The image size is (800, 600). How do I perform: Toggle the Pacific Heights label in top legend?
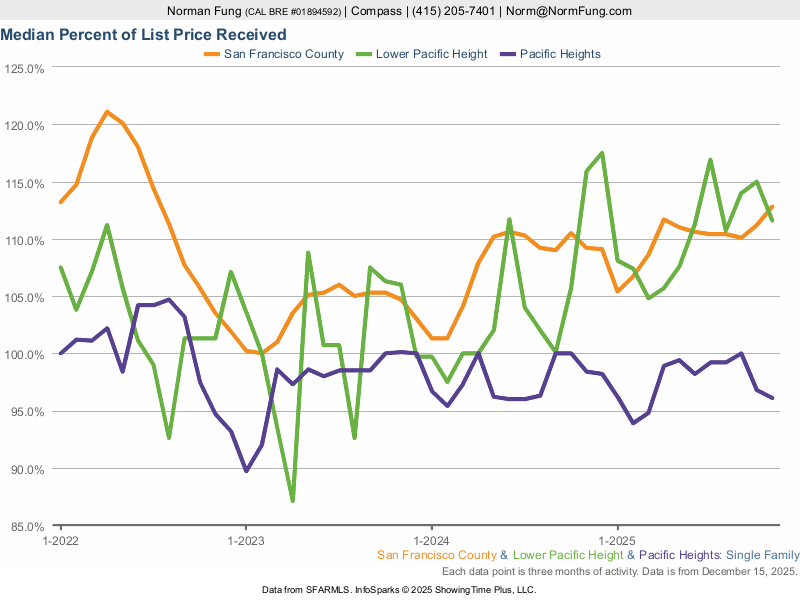pos(561,54)
